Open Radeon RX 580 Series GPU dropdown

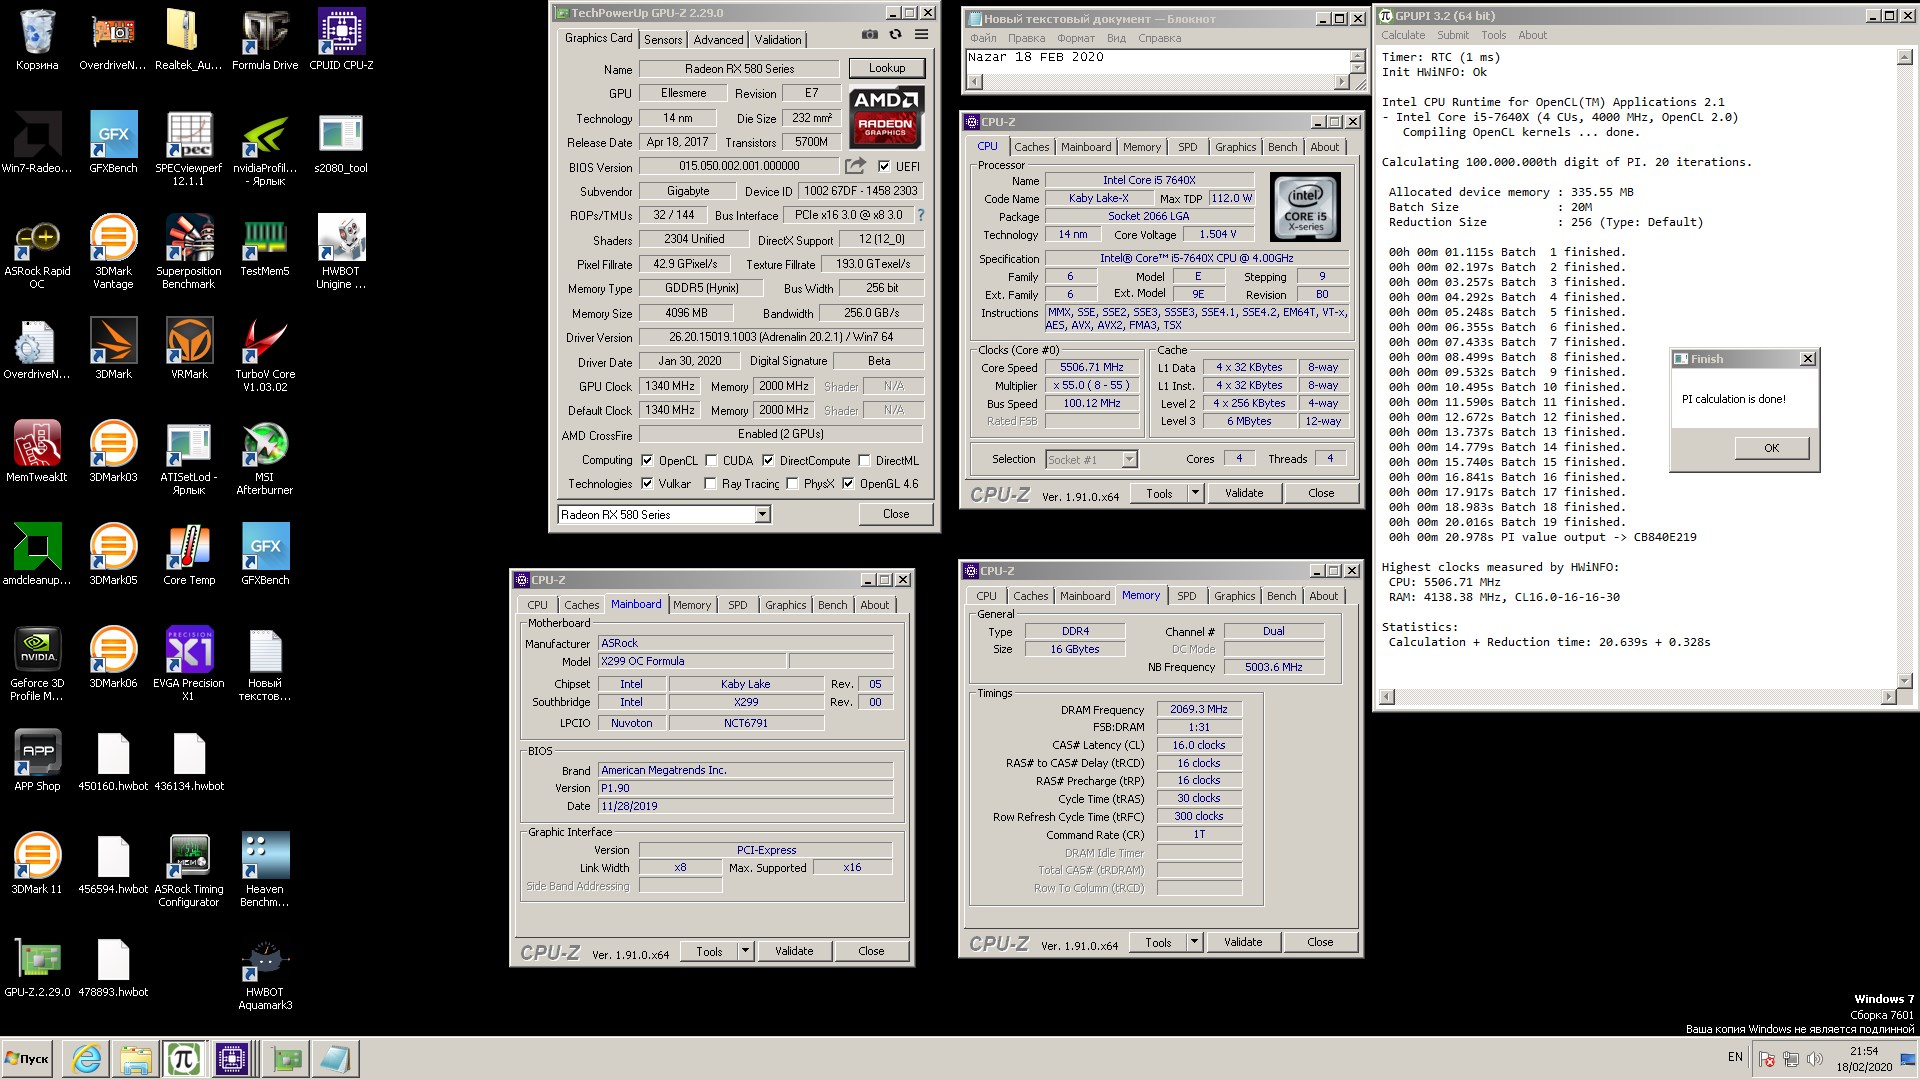click(664, 515)
